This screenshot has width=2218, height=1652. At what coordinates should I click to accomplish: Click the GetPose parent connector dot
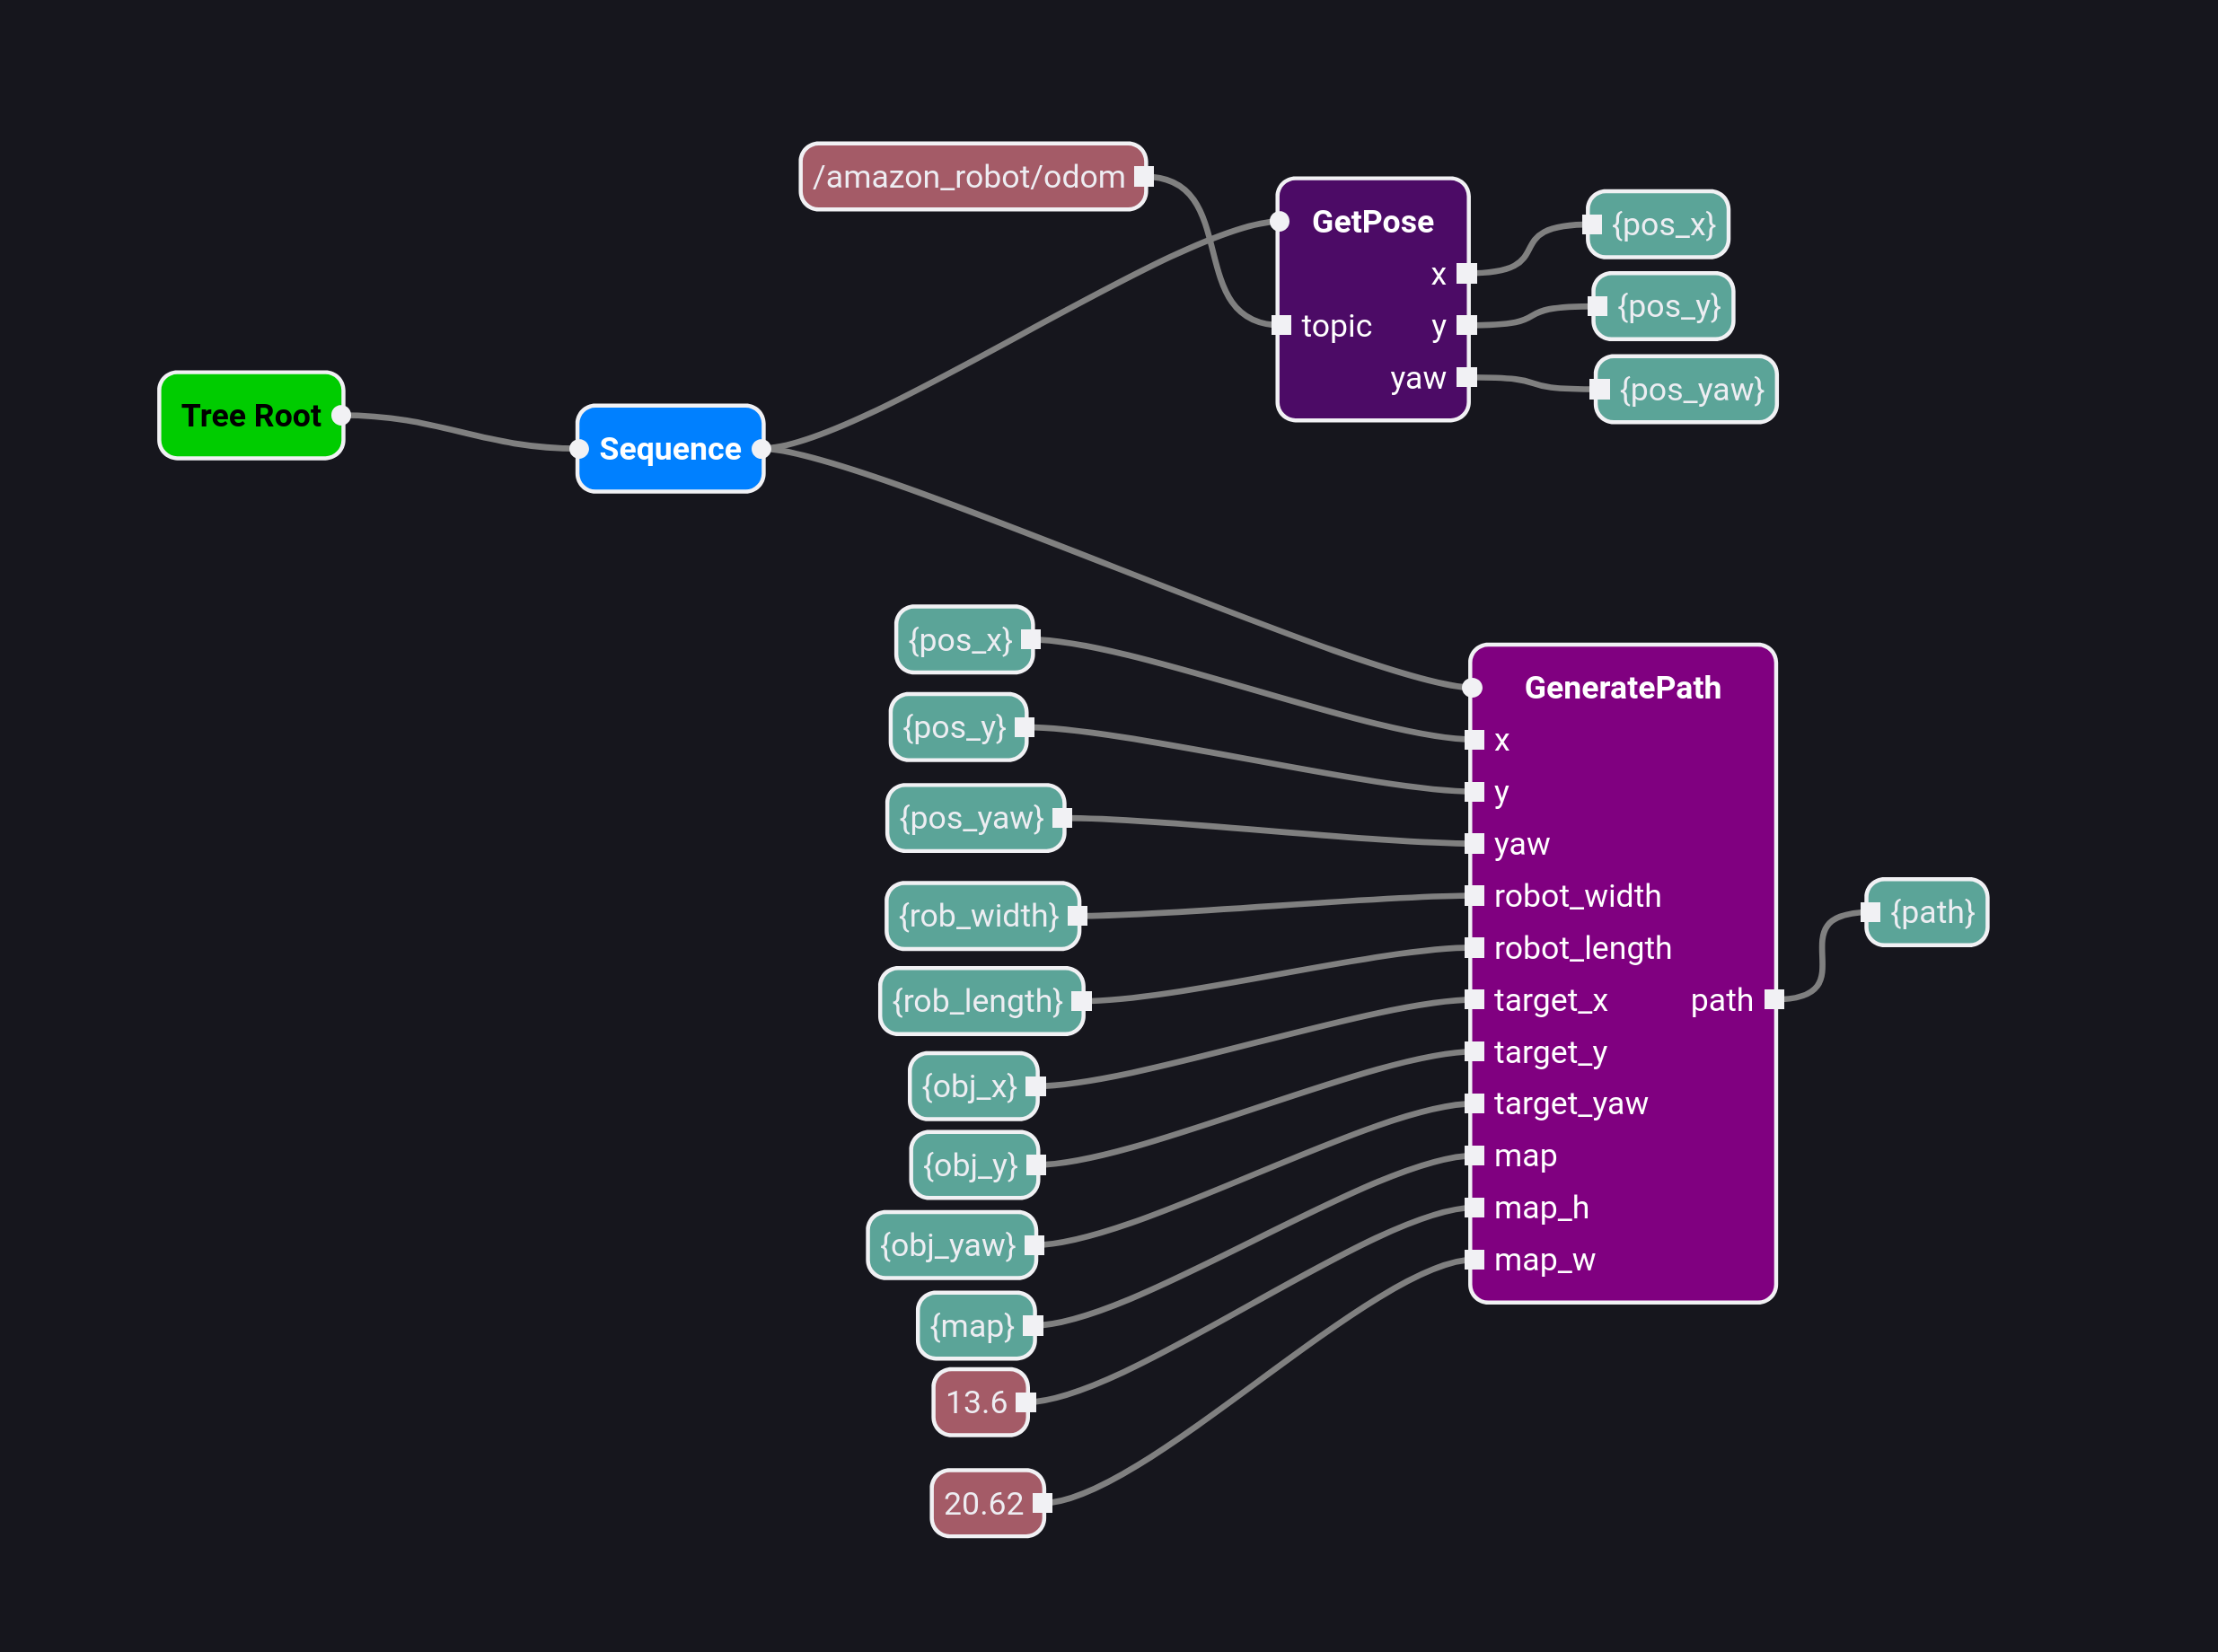1279,222
